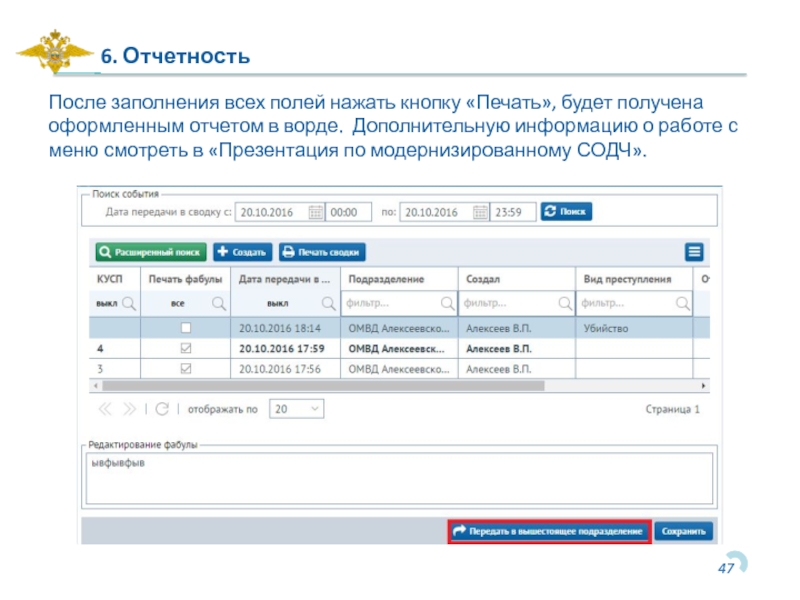Click the scrollbar left arrow
The width and height of the screenshot is (800, 600).
[95, 386]
